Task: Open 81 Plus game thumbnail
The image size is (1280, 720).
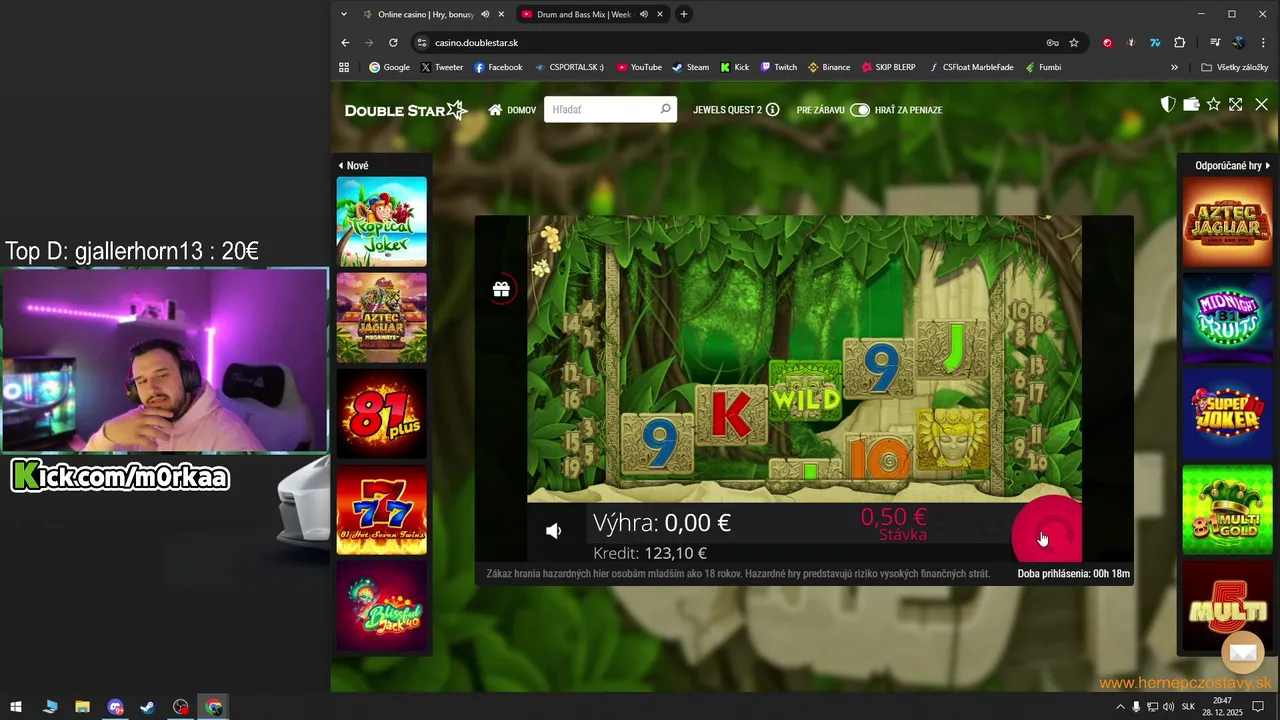Action: pos(381,414)
